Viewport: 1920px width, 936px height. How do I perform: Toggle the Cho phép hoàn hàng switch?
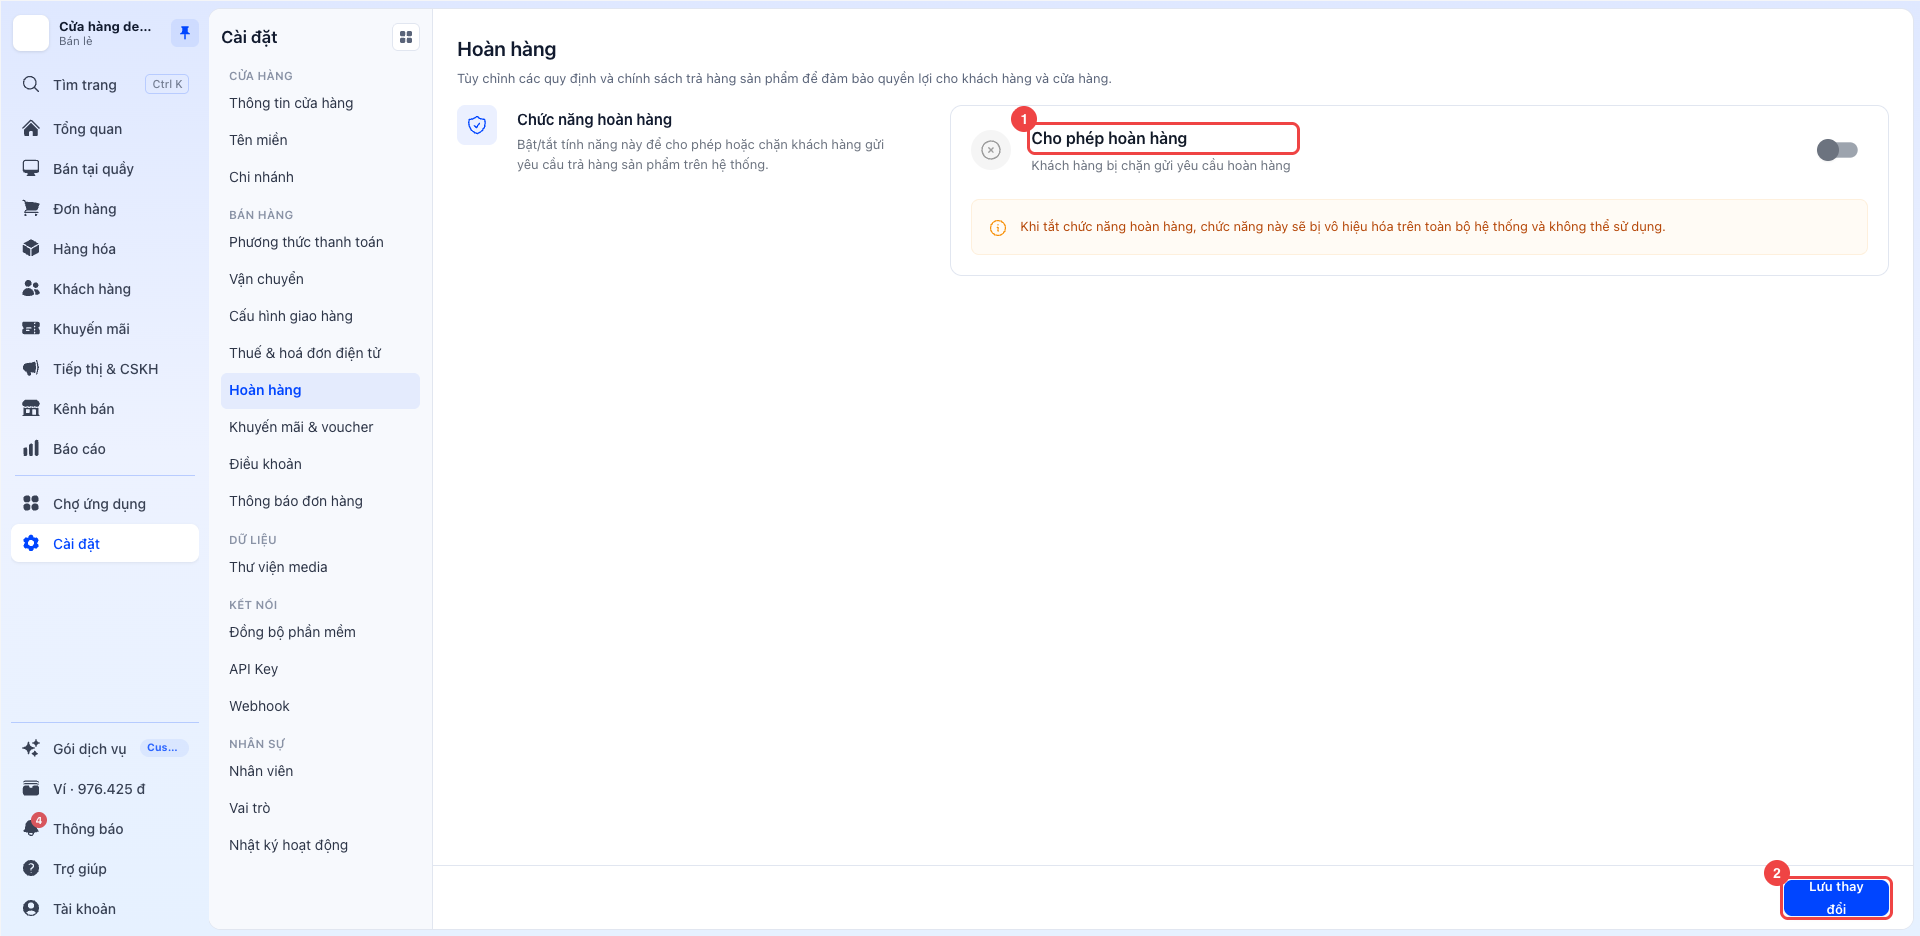coord(1837,150)
